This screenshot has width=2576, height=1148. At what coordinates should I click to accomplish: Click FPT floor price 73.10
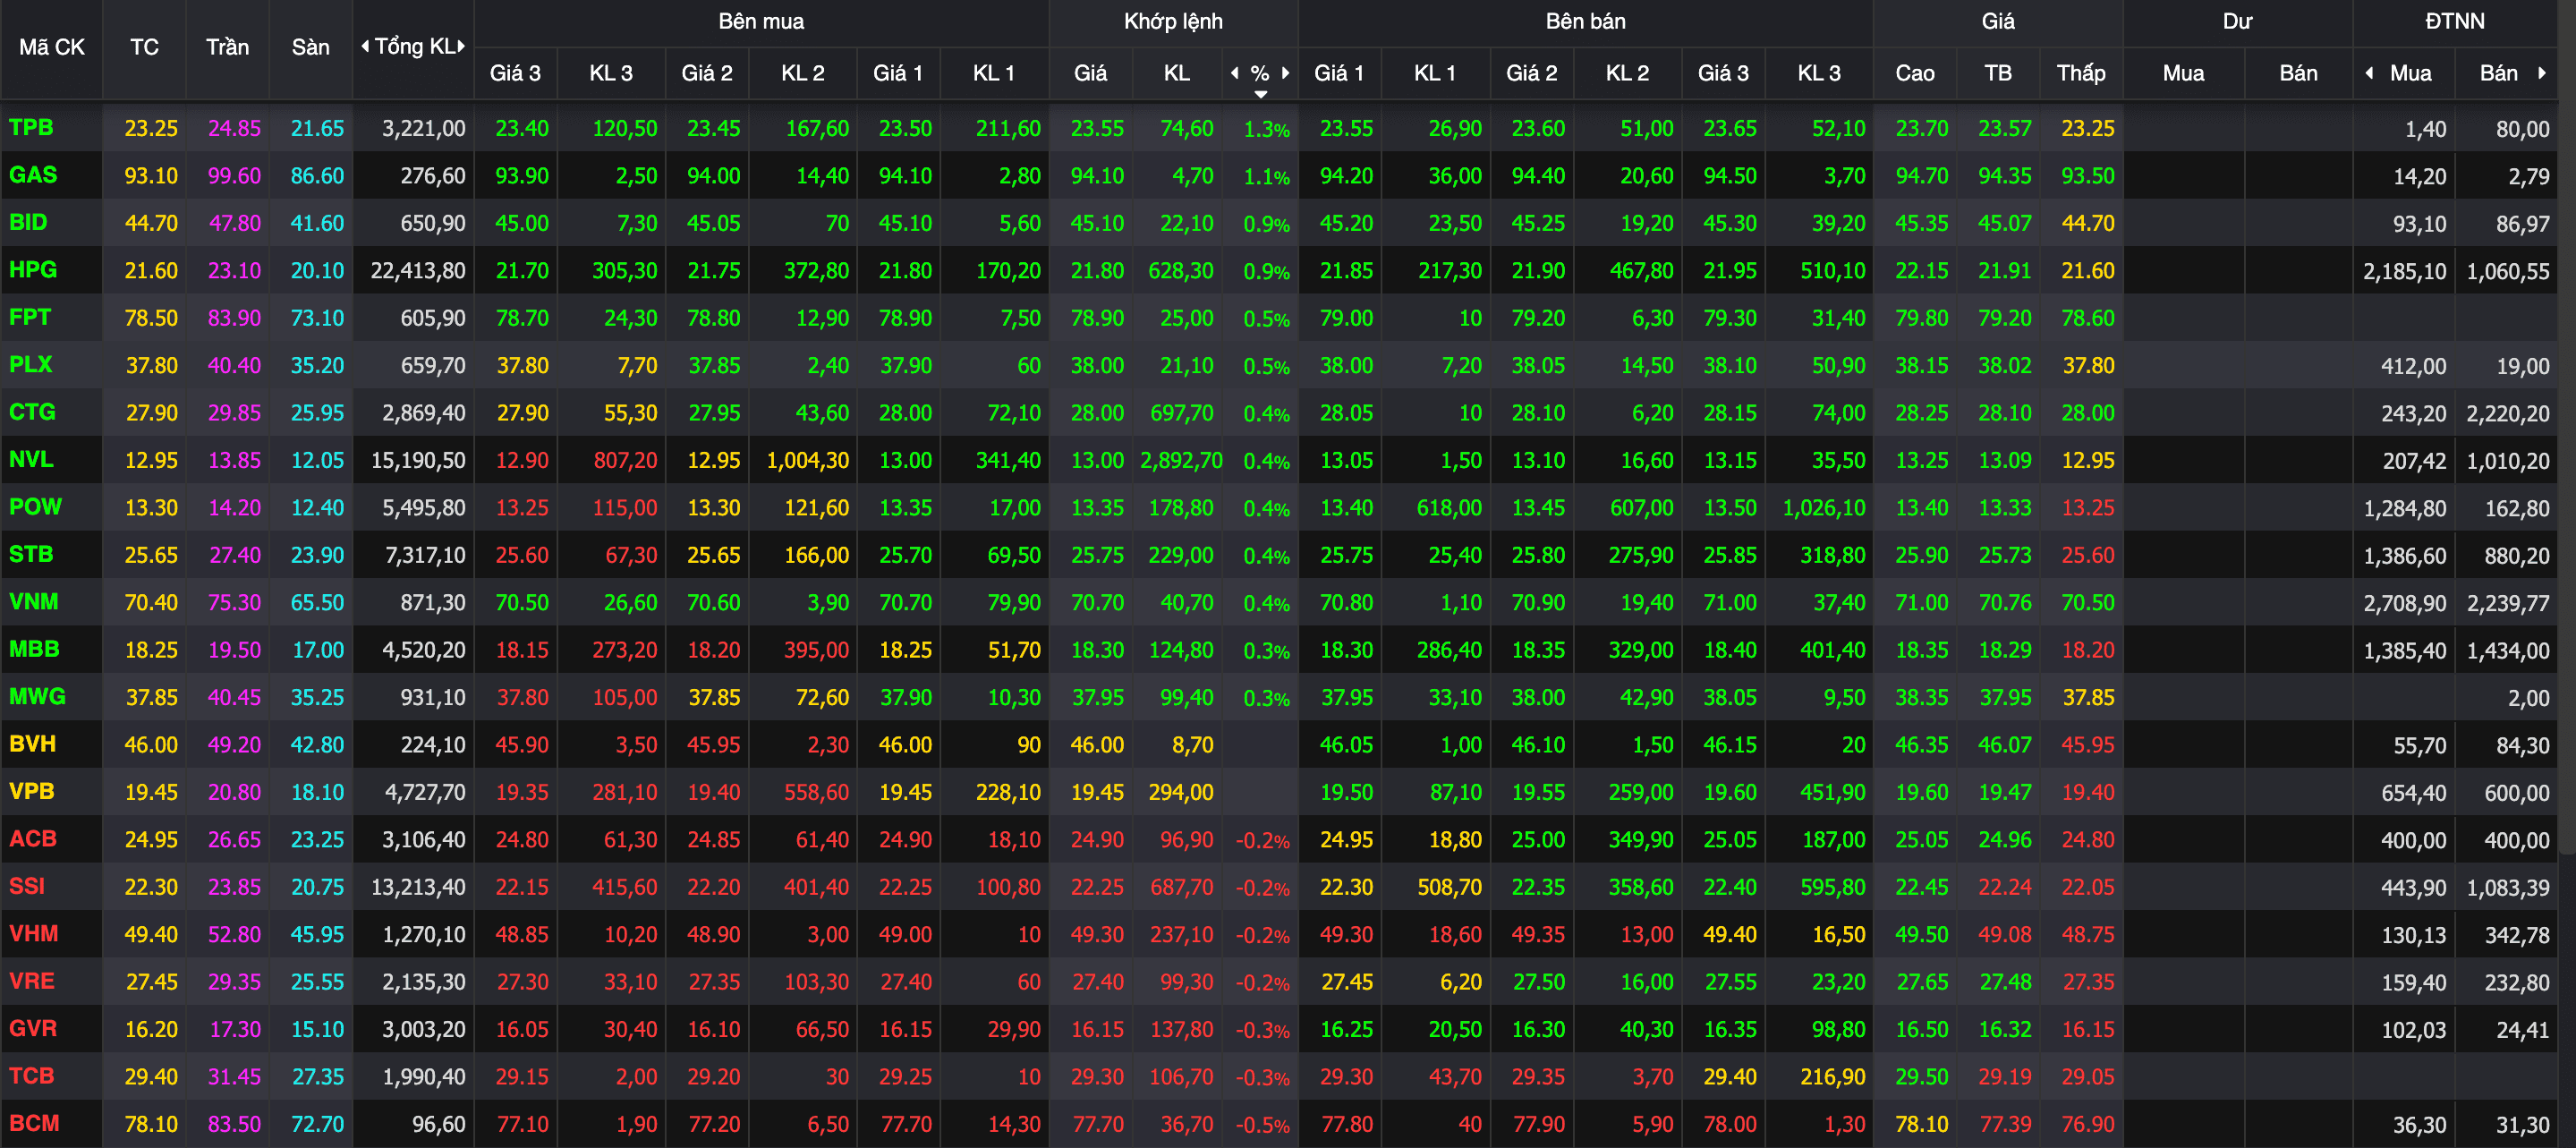coord(317,318)
